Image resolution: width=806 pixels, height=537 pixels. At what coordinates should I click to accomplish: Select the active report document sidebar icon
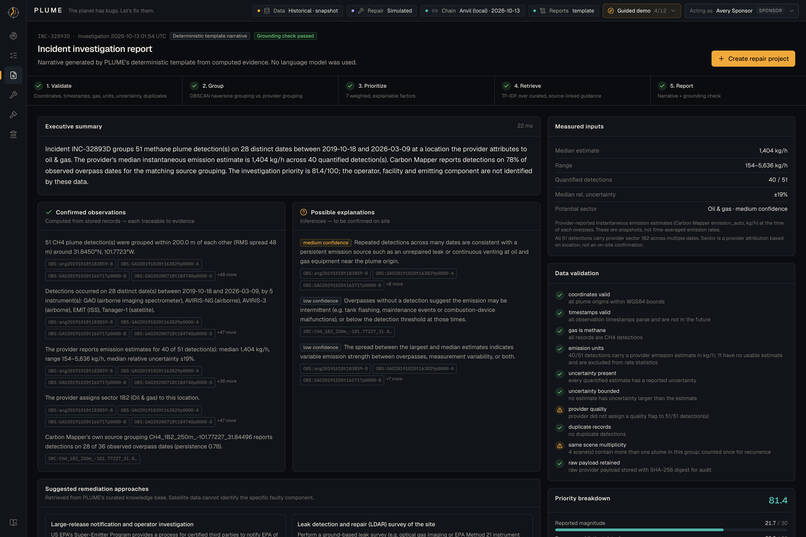tap(13, 76)
